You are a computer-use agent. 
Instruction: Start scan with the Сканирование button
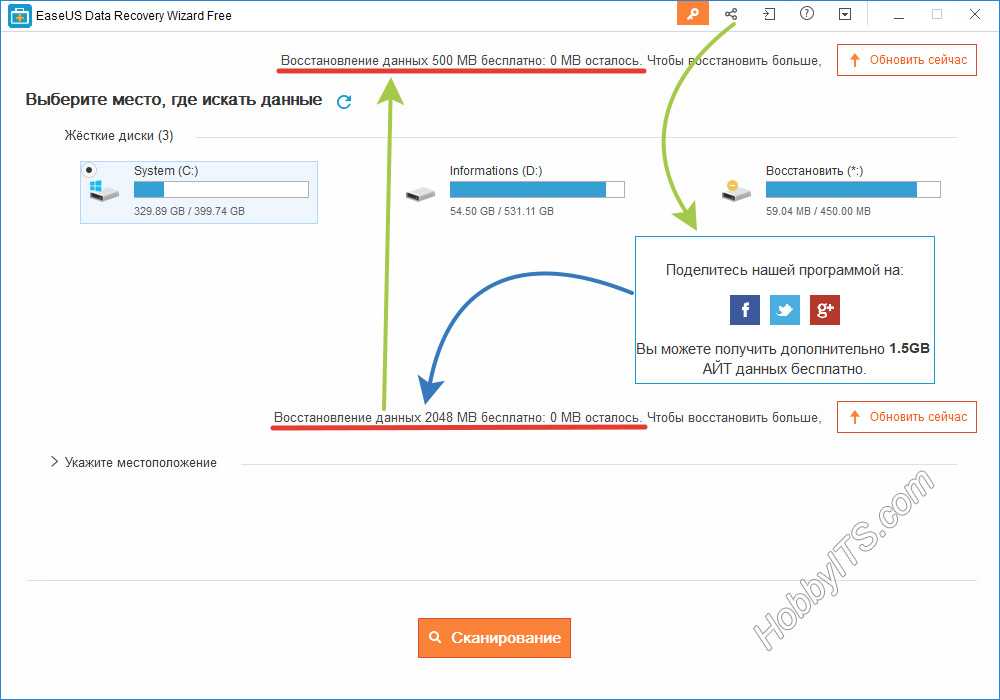[494, 638]
